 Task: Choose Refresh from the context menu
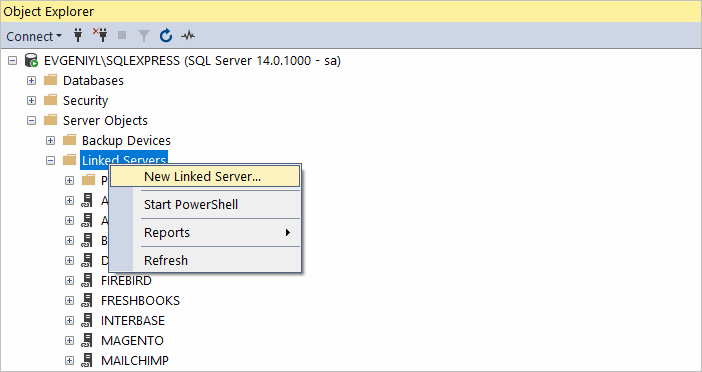(205, 260)
